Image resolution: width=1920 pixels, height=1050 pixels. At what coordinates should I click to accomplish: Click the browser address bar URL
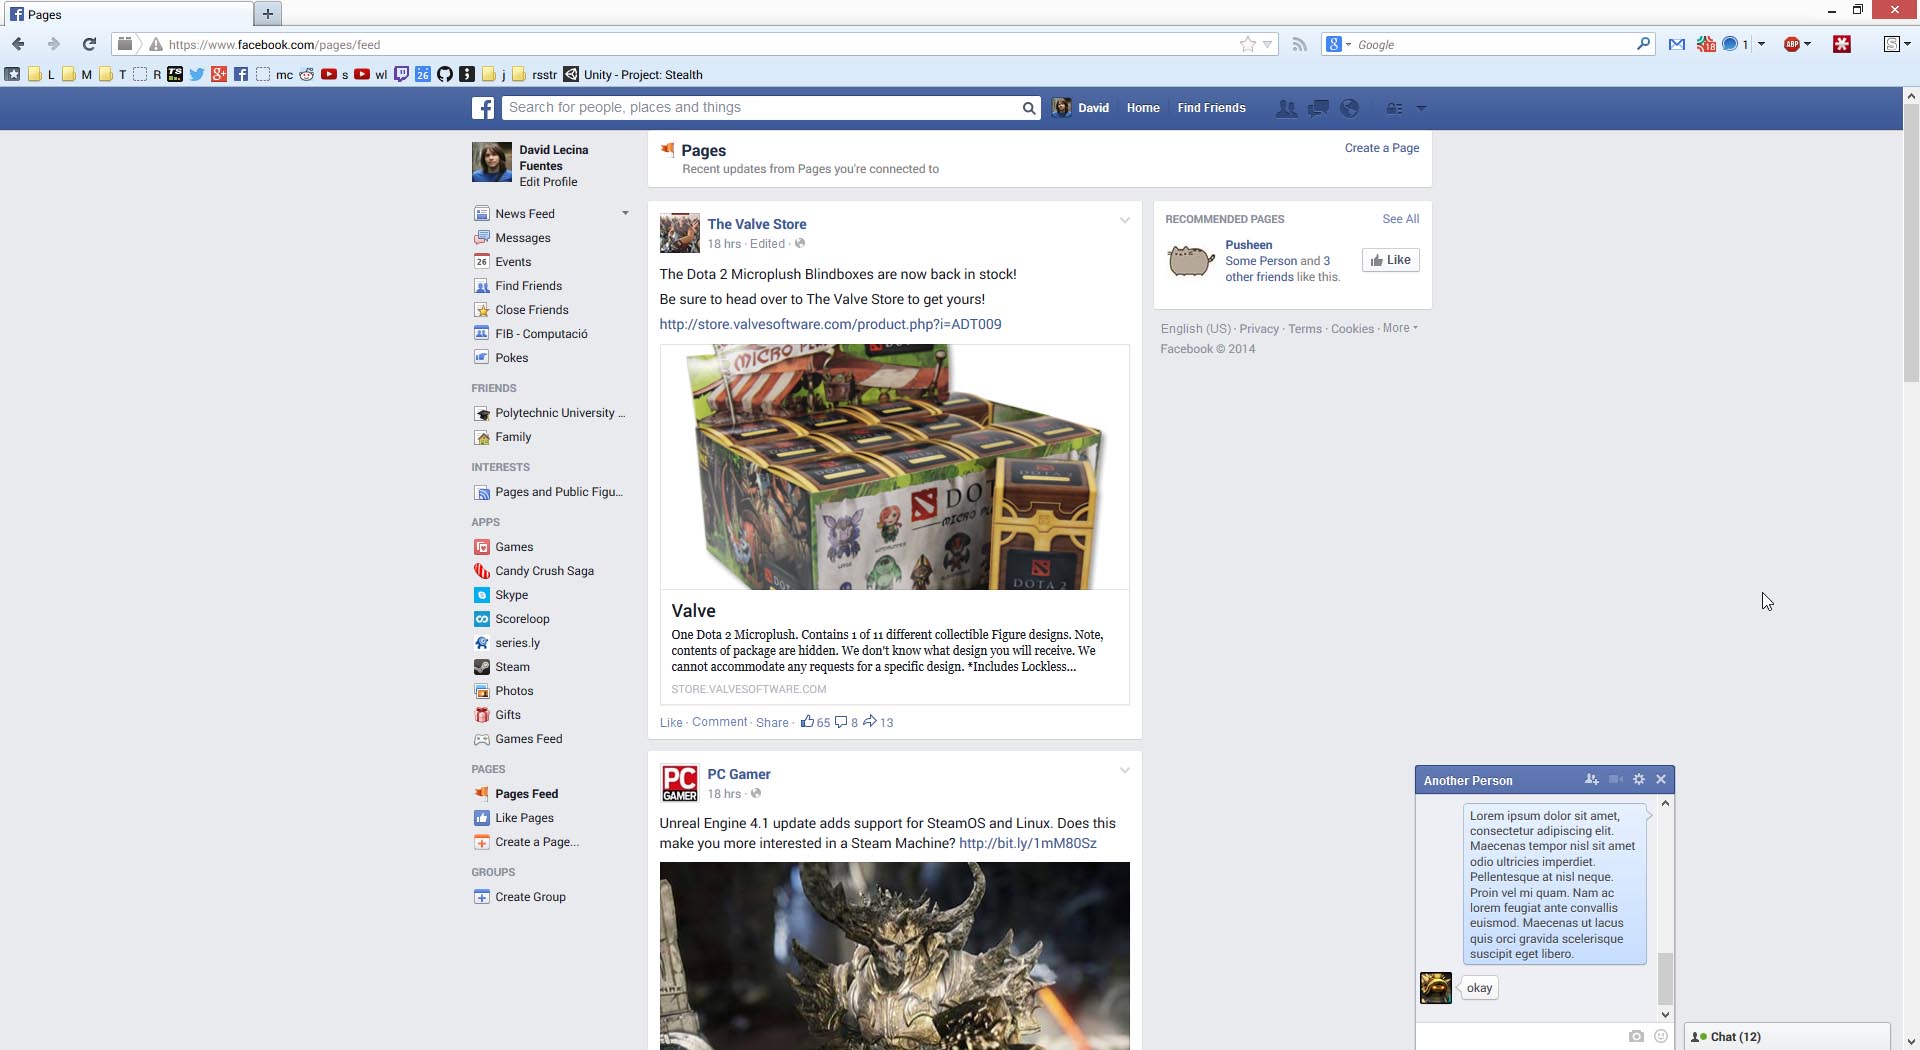click(x=274, y=44)
